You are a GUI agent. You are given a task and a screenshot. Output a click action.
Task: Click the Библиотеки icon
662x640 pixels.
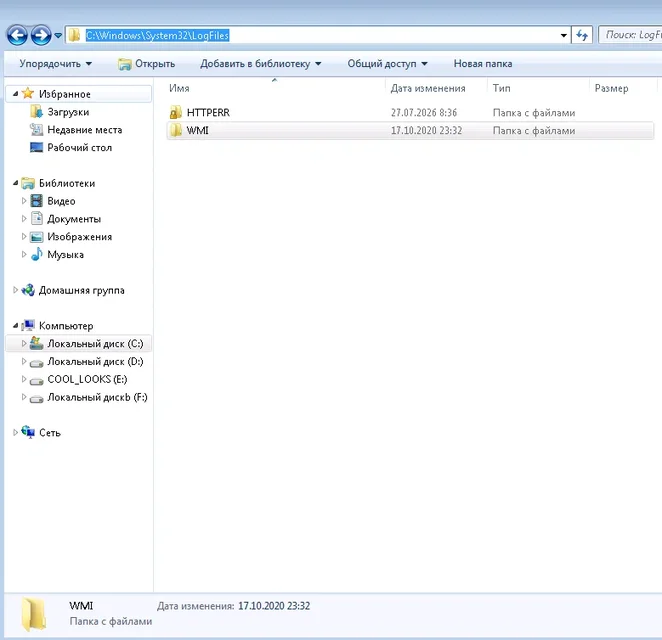click(28, 183)
